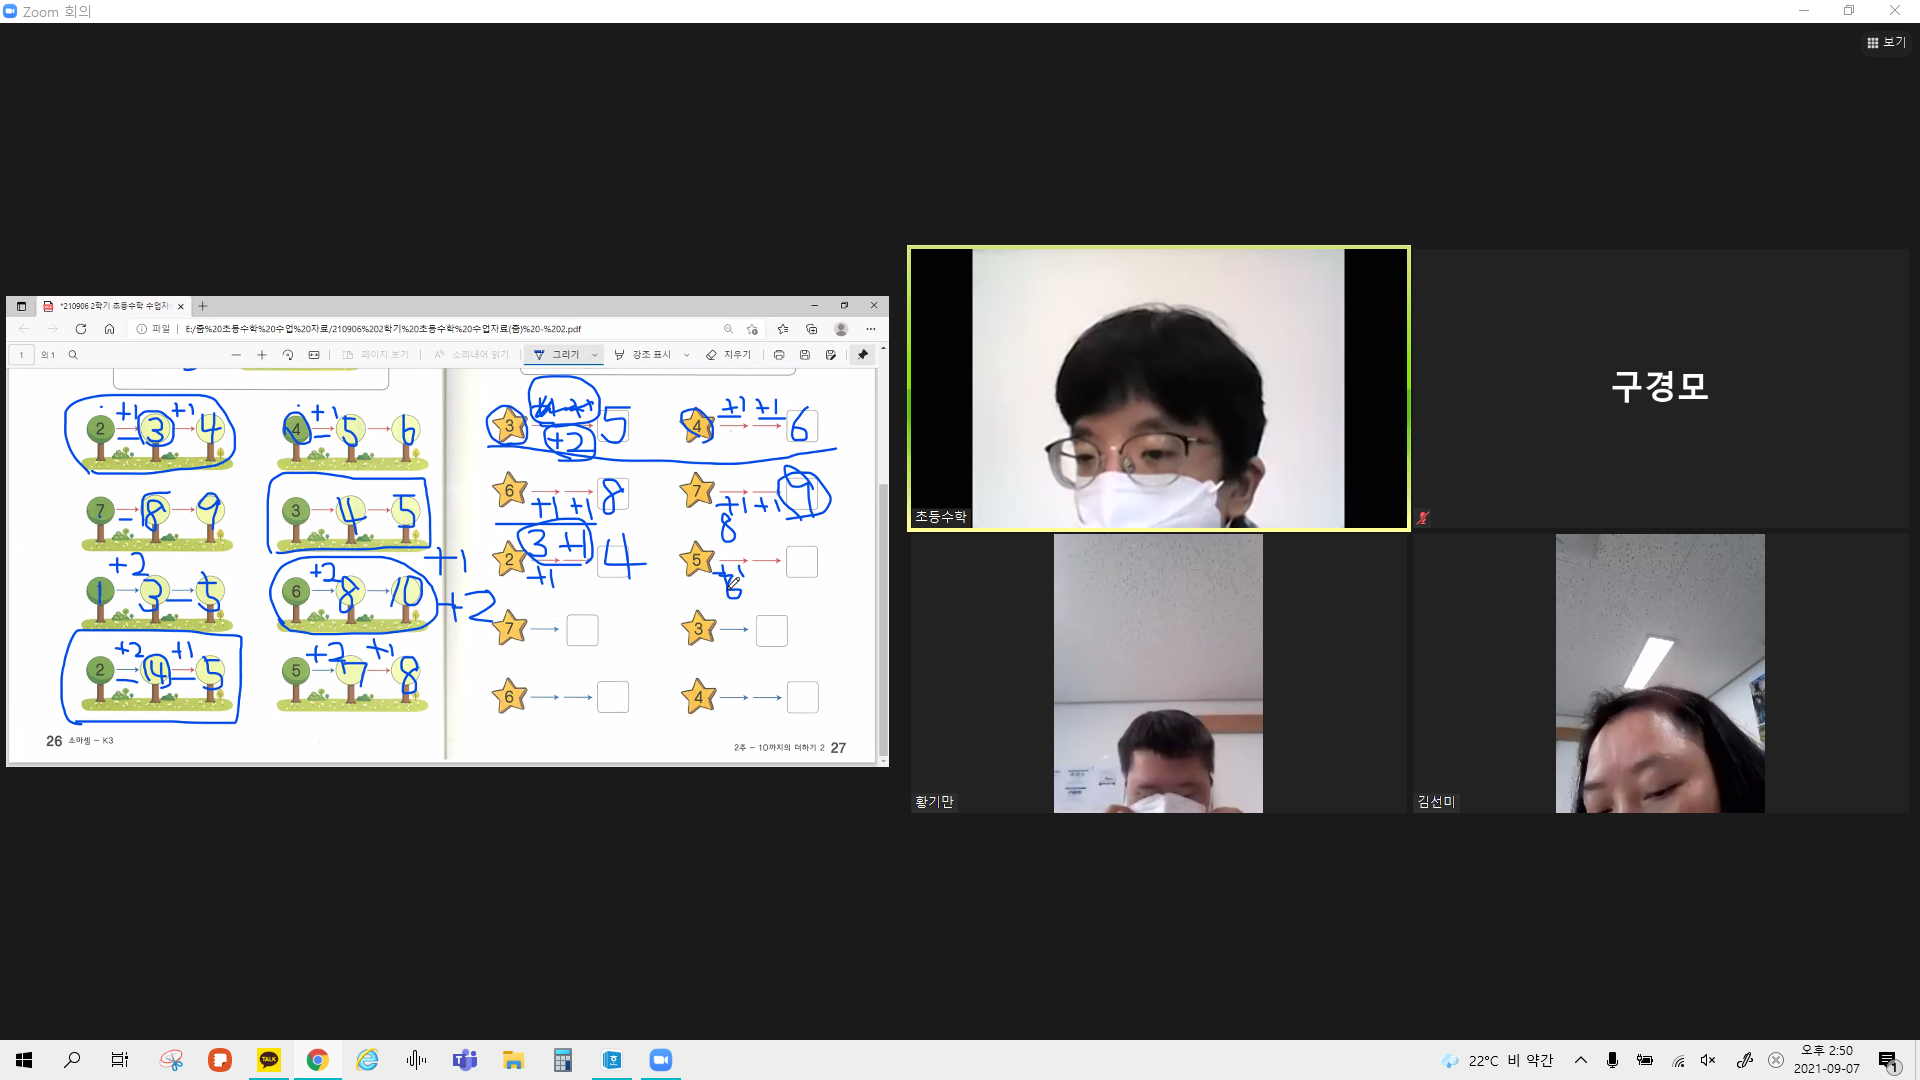
Task: Select the 지우기 eraser tool
Action: pyautogui.click(x=728, y=355)
